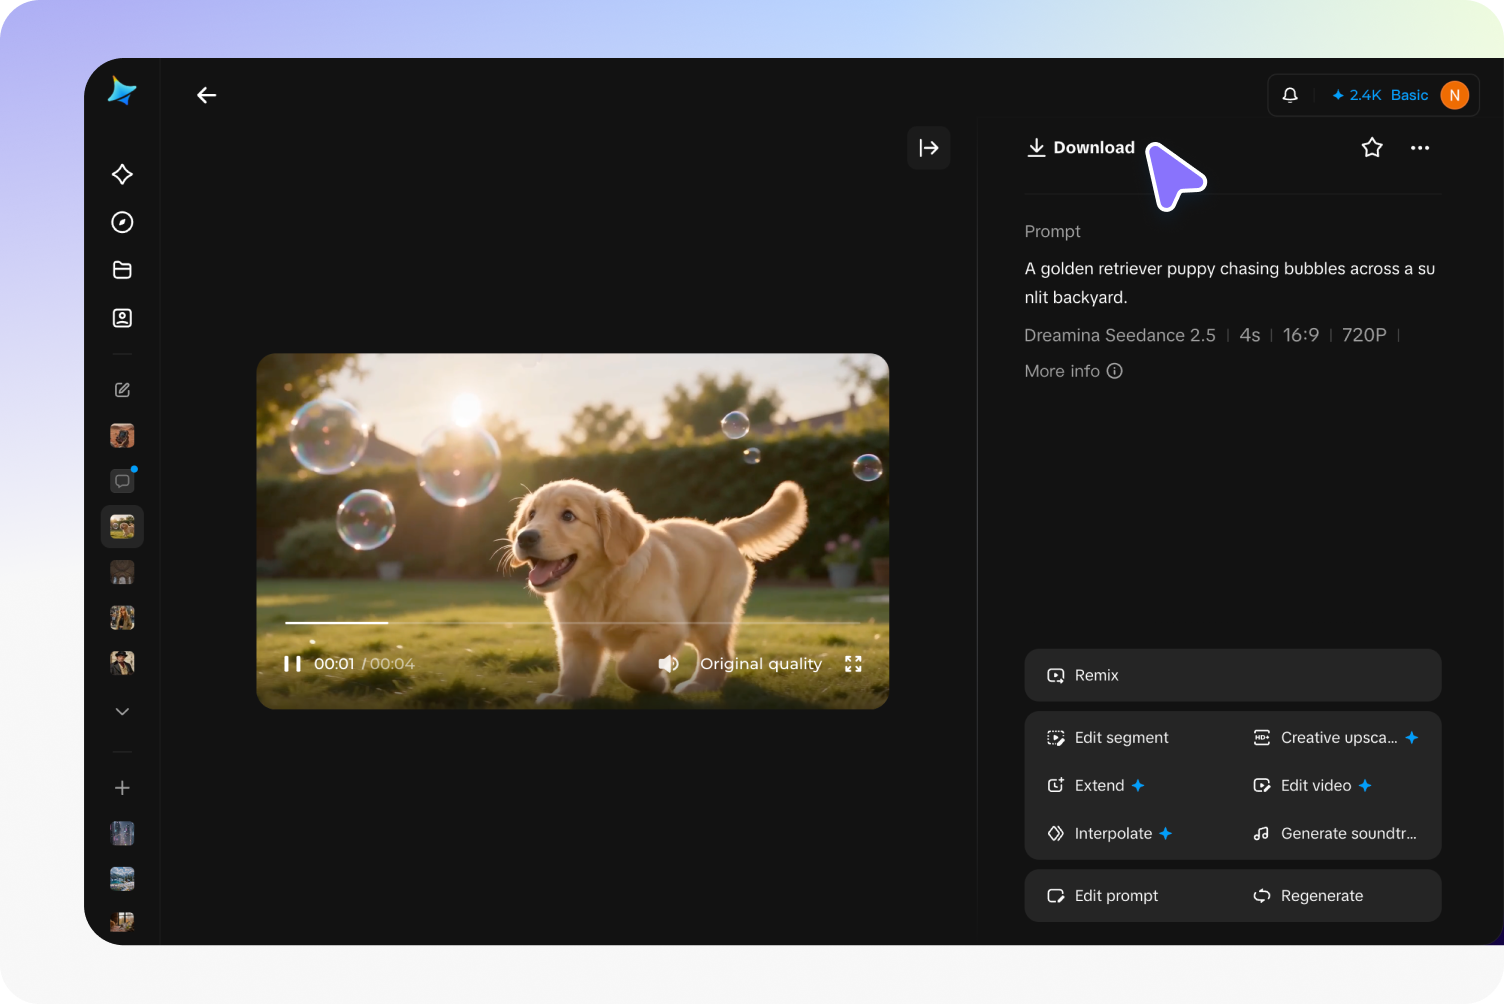The height and width of the screenshot is (1004, 1506).
Task: Click Interpolate
Action: pyautogui.click(x=1110, y=834)
